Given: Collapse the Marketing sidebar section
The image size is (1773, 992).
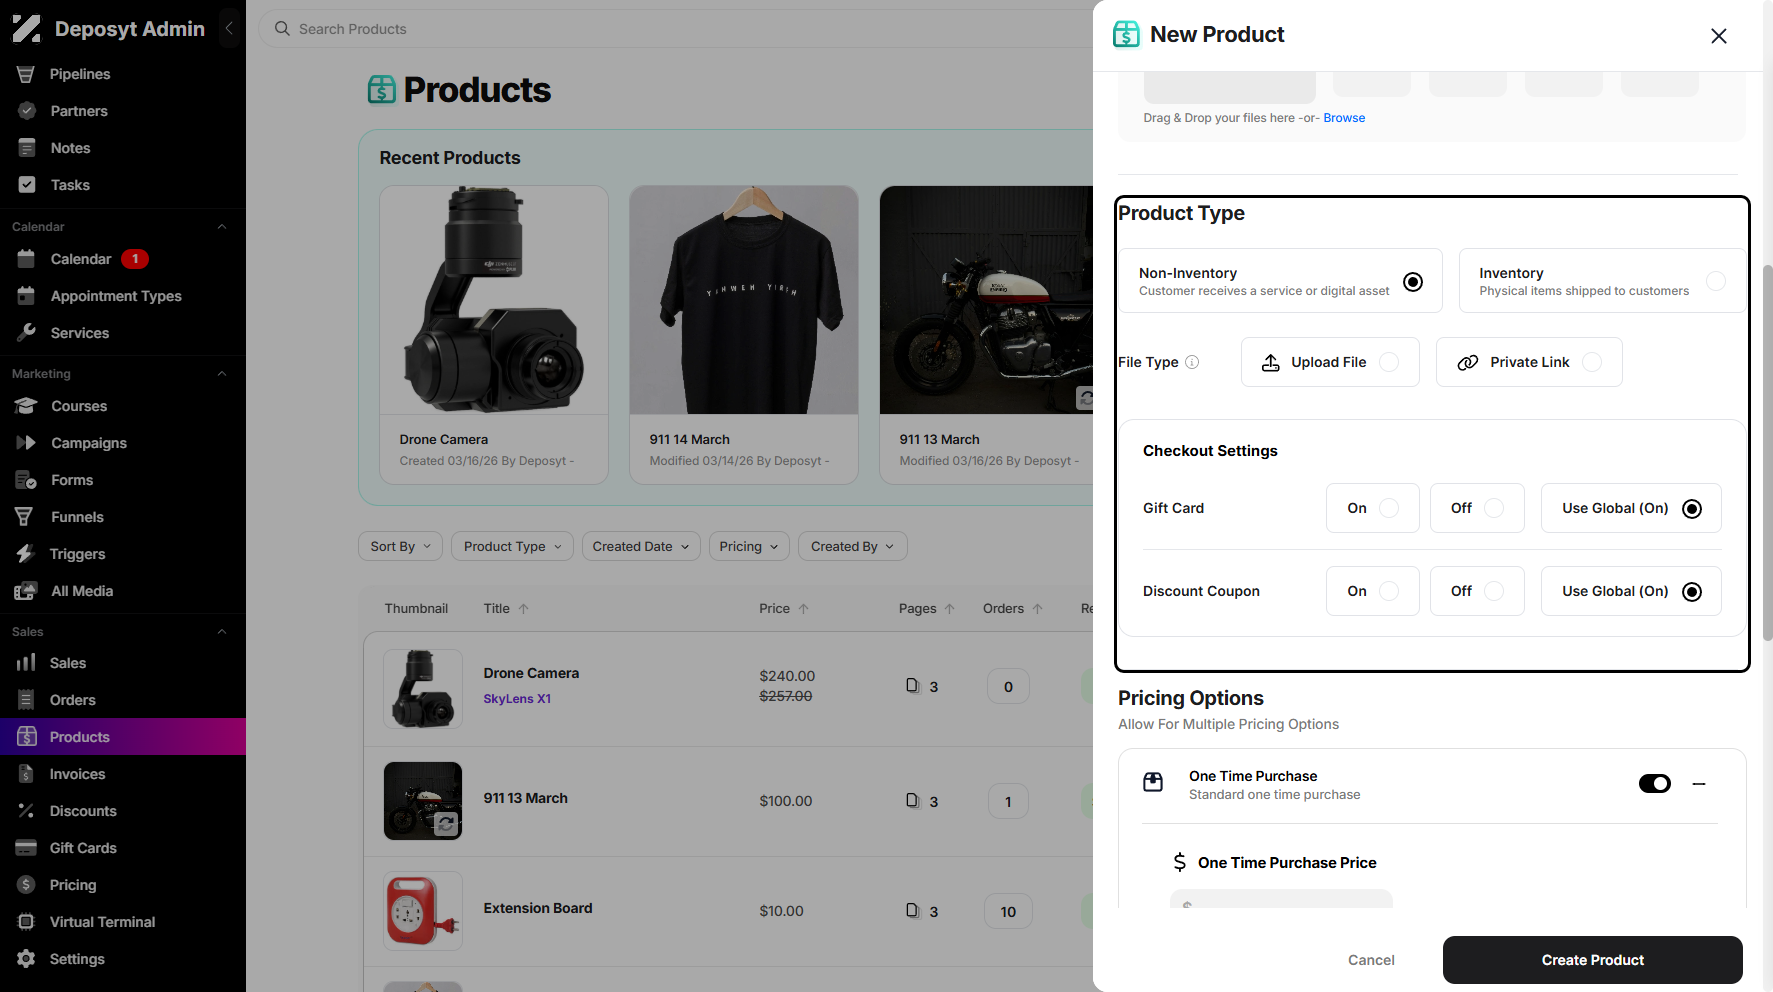Looking at the screenshot, I should 222,374.
